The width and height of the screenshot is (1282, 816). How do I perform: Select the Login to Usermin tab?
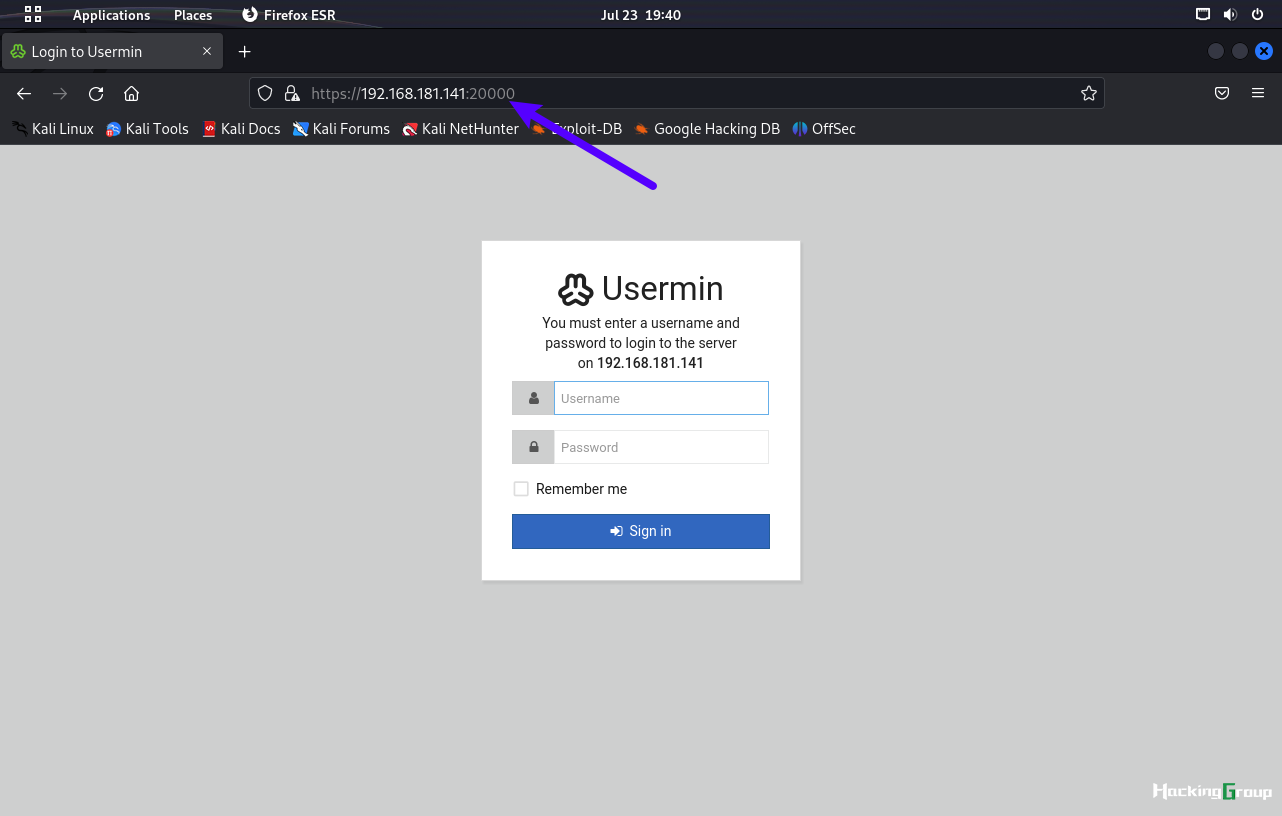coord(111,52)
